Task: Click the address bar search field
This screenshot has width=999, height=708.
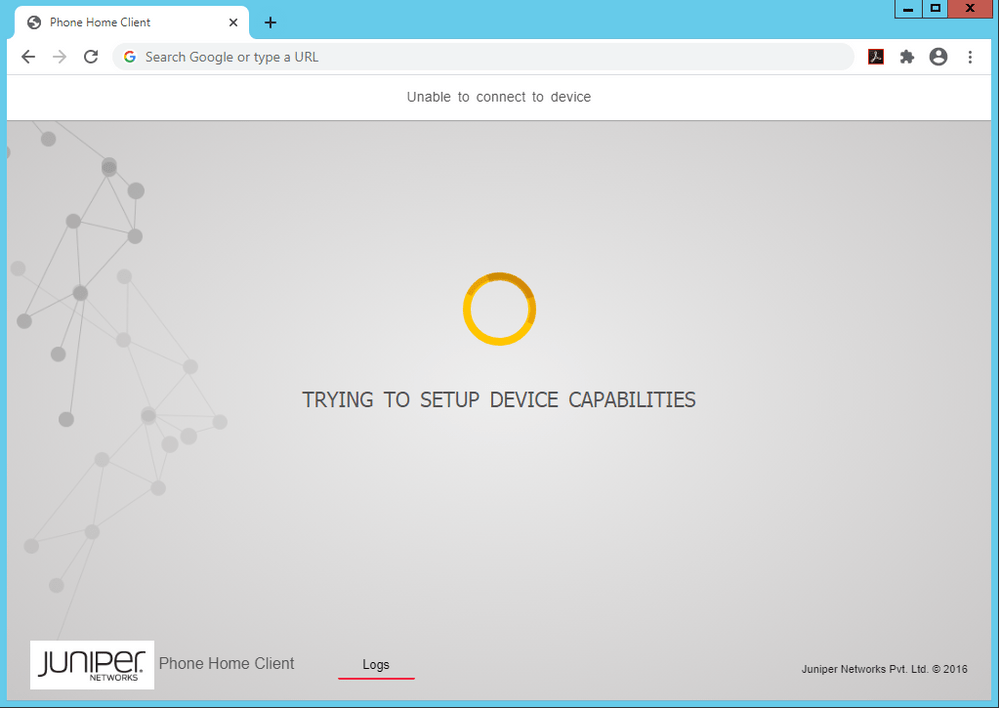Action: click(x=400, y=57)
